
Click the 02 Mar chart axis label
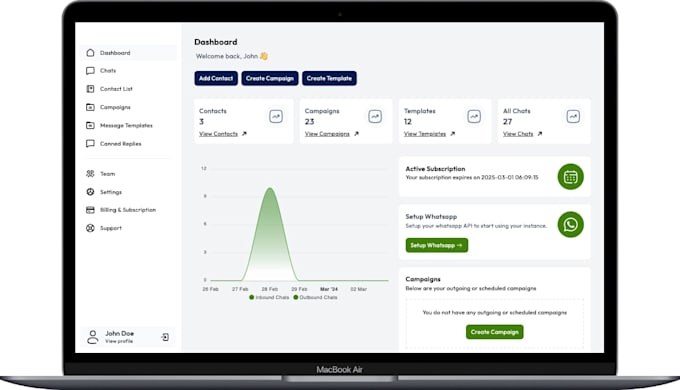tap(359, 289)
